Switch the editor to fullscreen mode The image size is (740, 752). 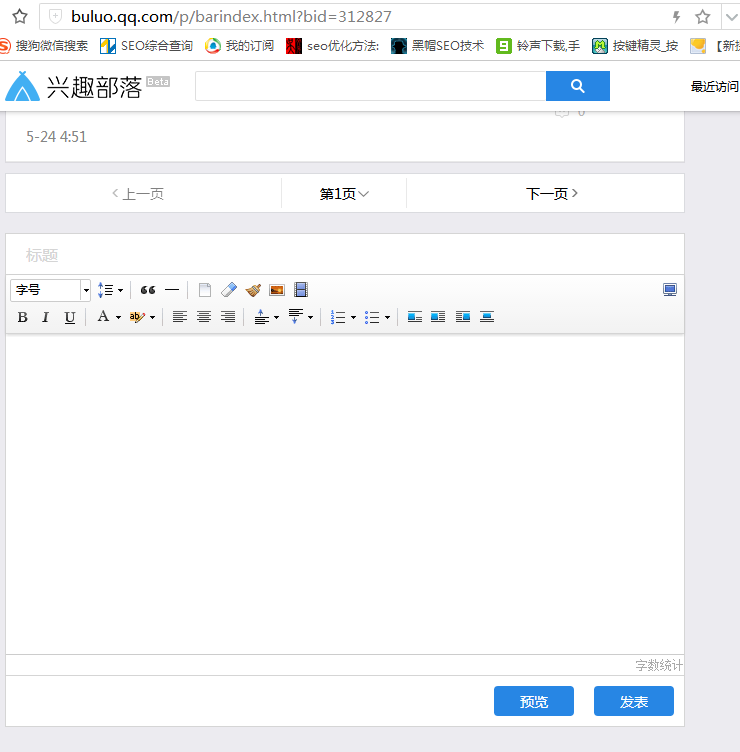670,290
